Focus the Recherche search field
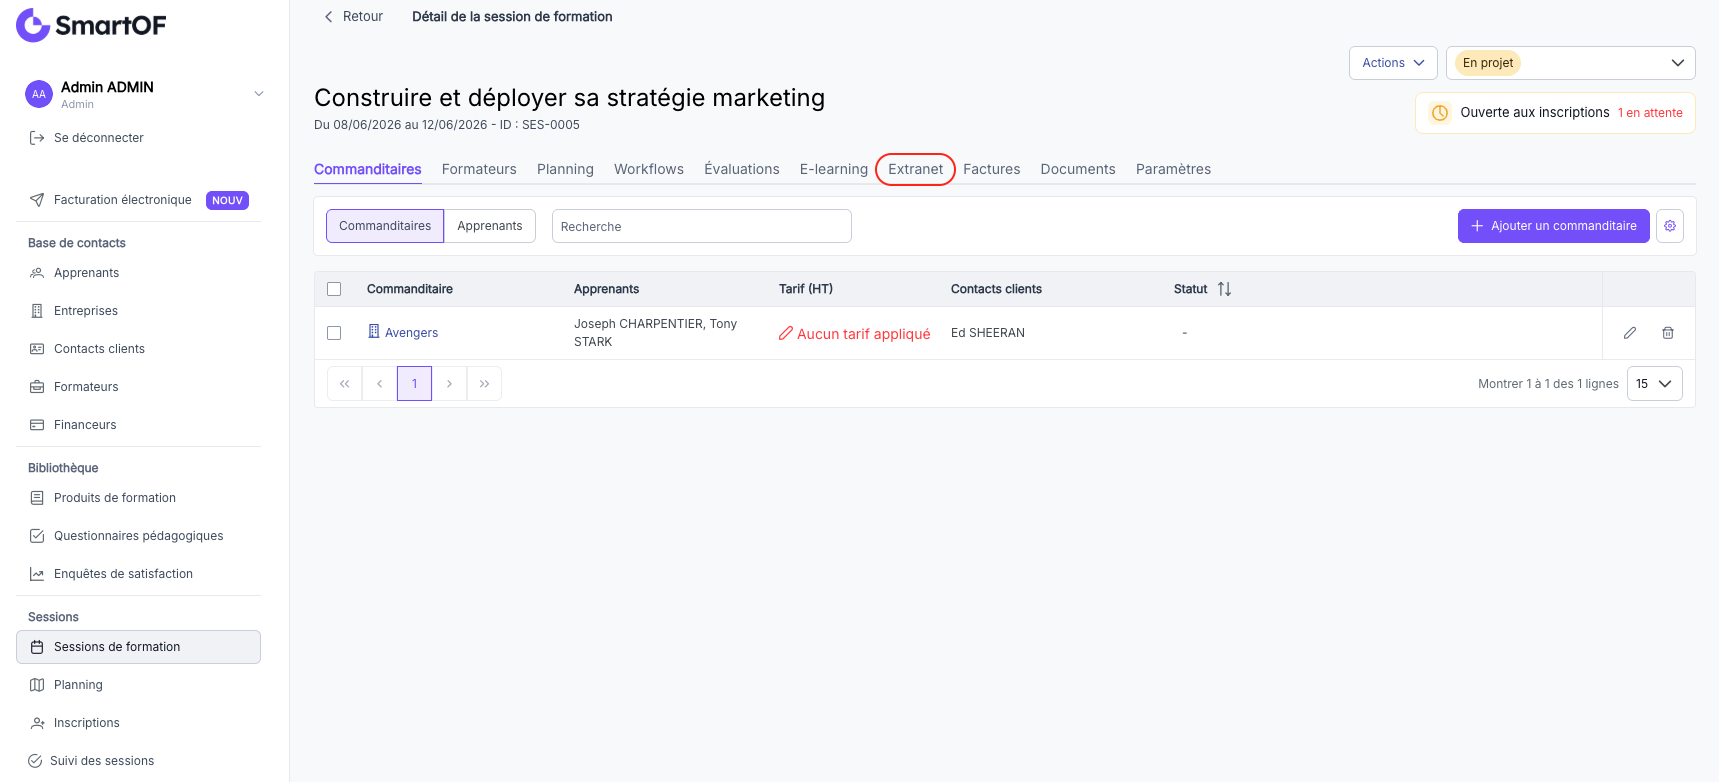Viewport: 1719px width, 782px height. (x=702, y=226)
